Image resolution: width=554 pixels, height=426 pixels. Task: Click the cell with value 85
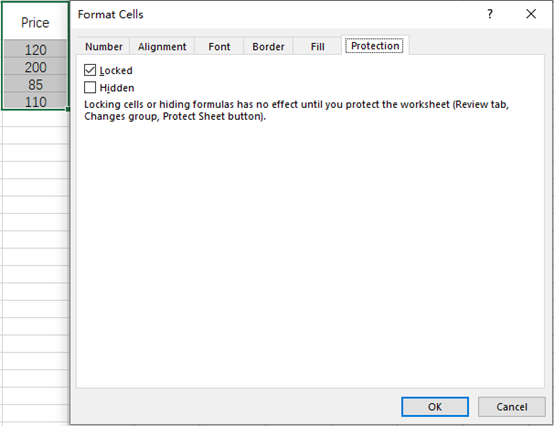(35, 84)
